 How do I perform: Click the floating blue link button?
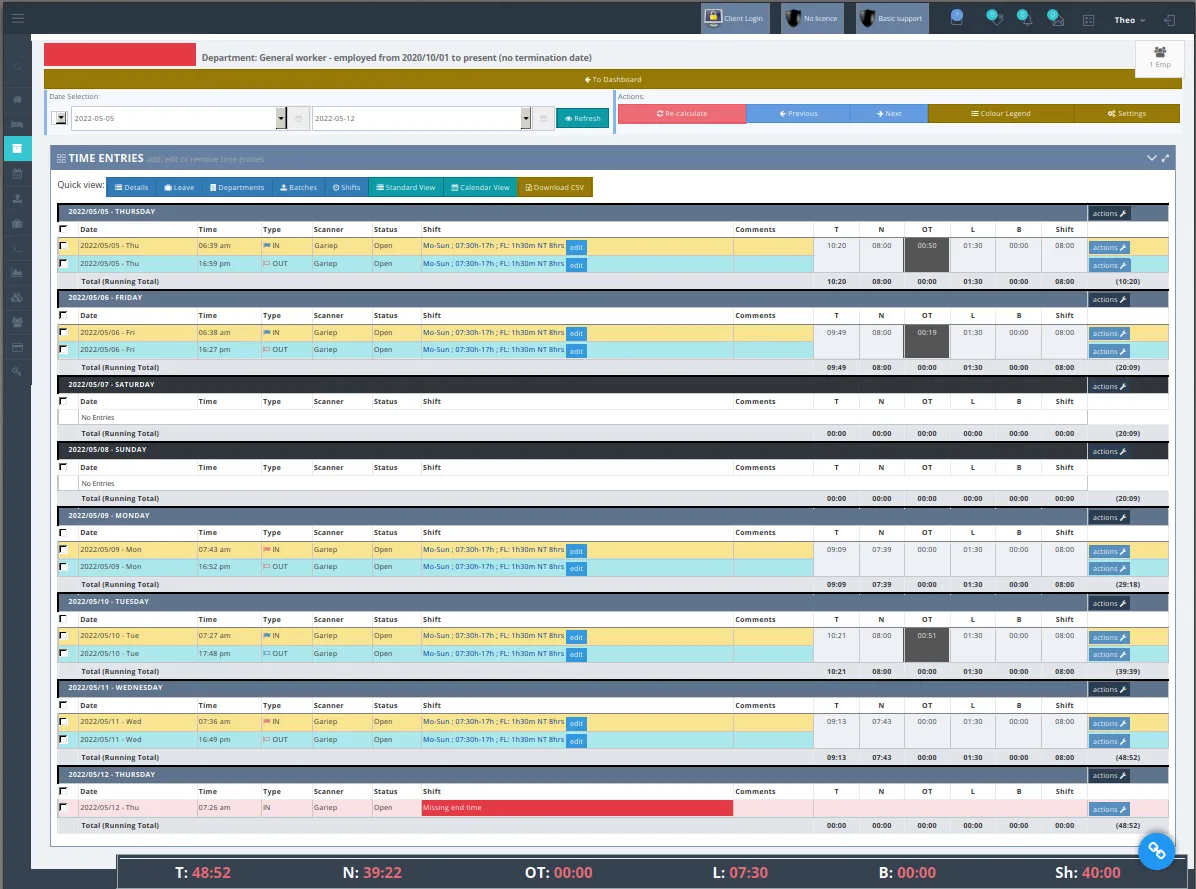click(x=1156, y=850)
